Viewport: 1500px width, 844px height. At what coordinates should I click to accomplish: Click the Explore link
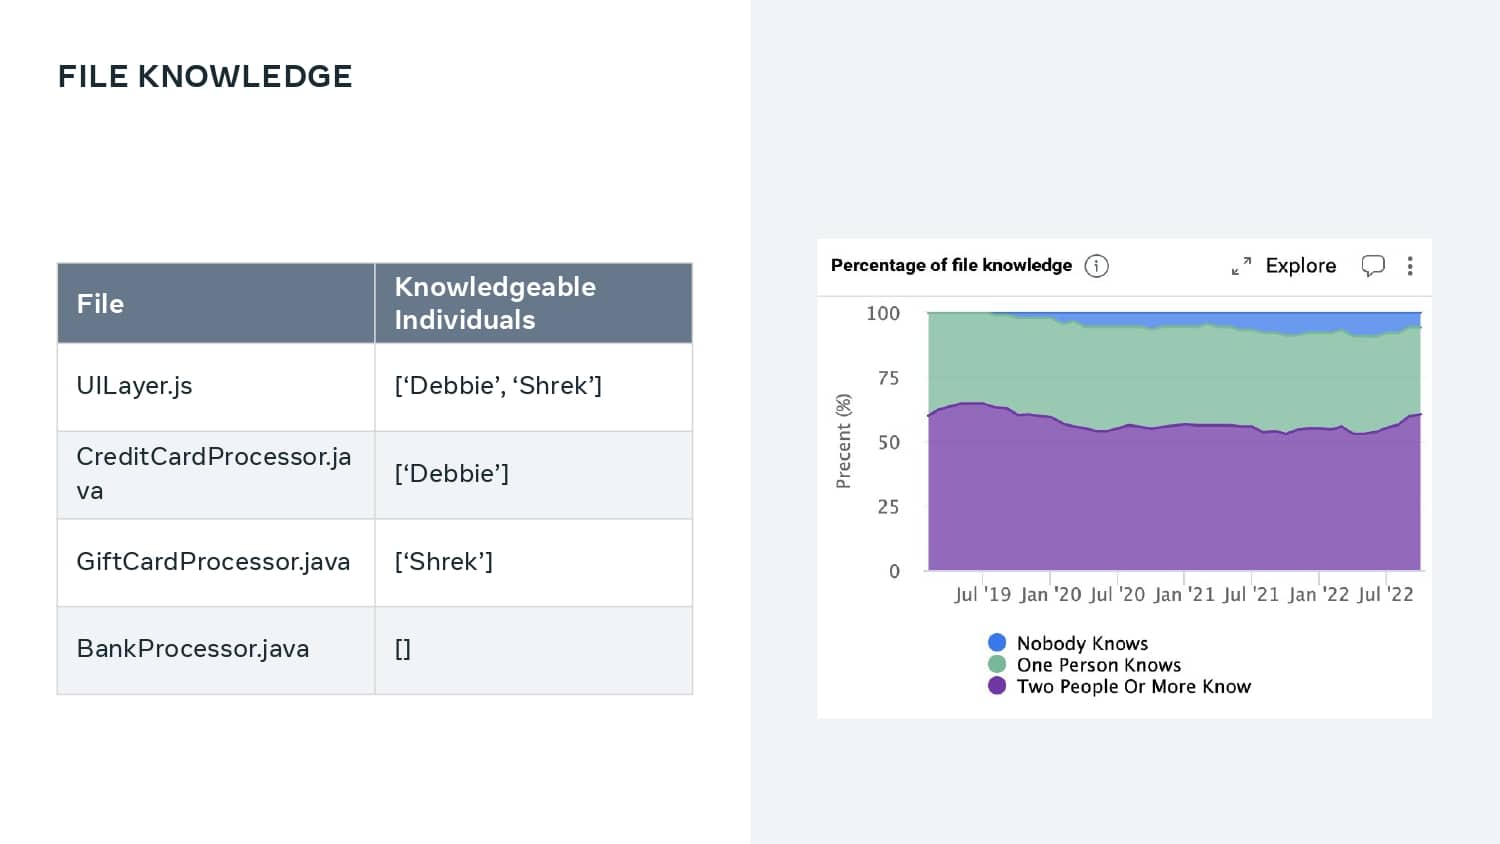tap(1300, 266)
